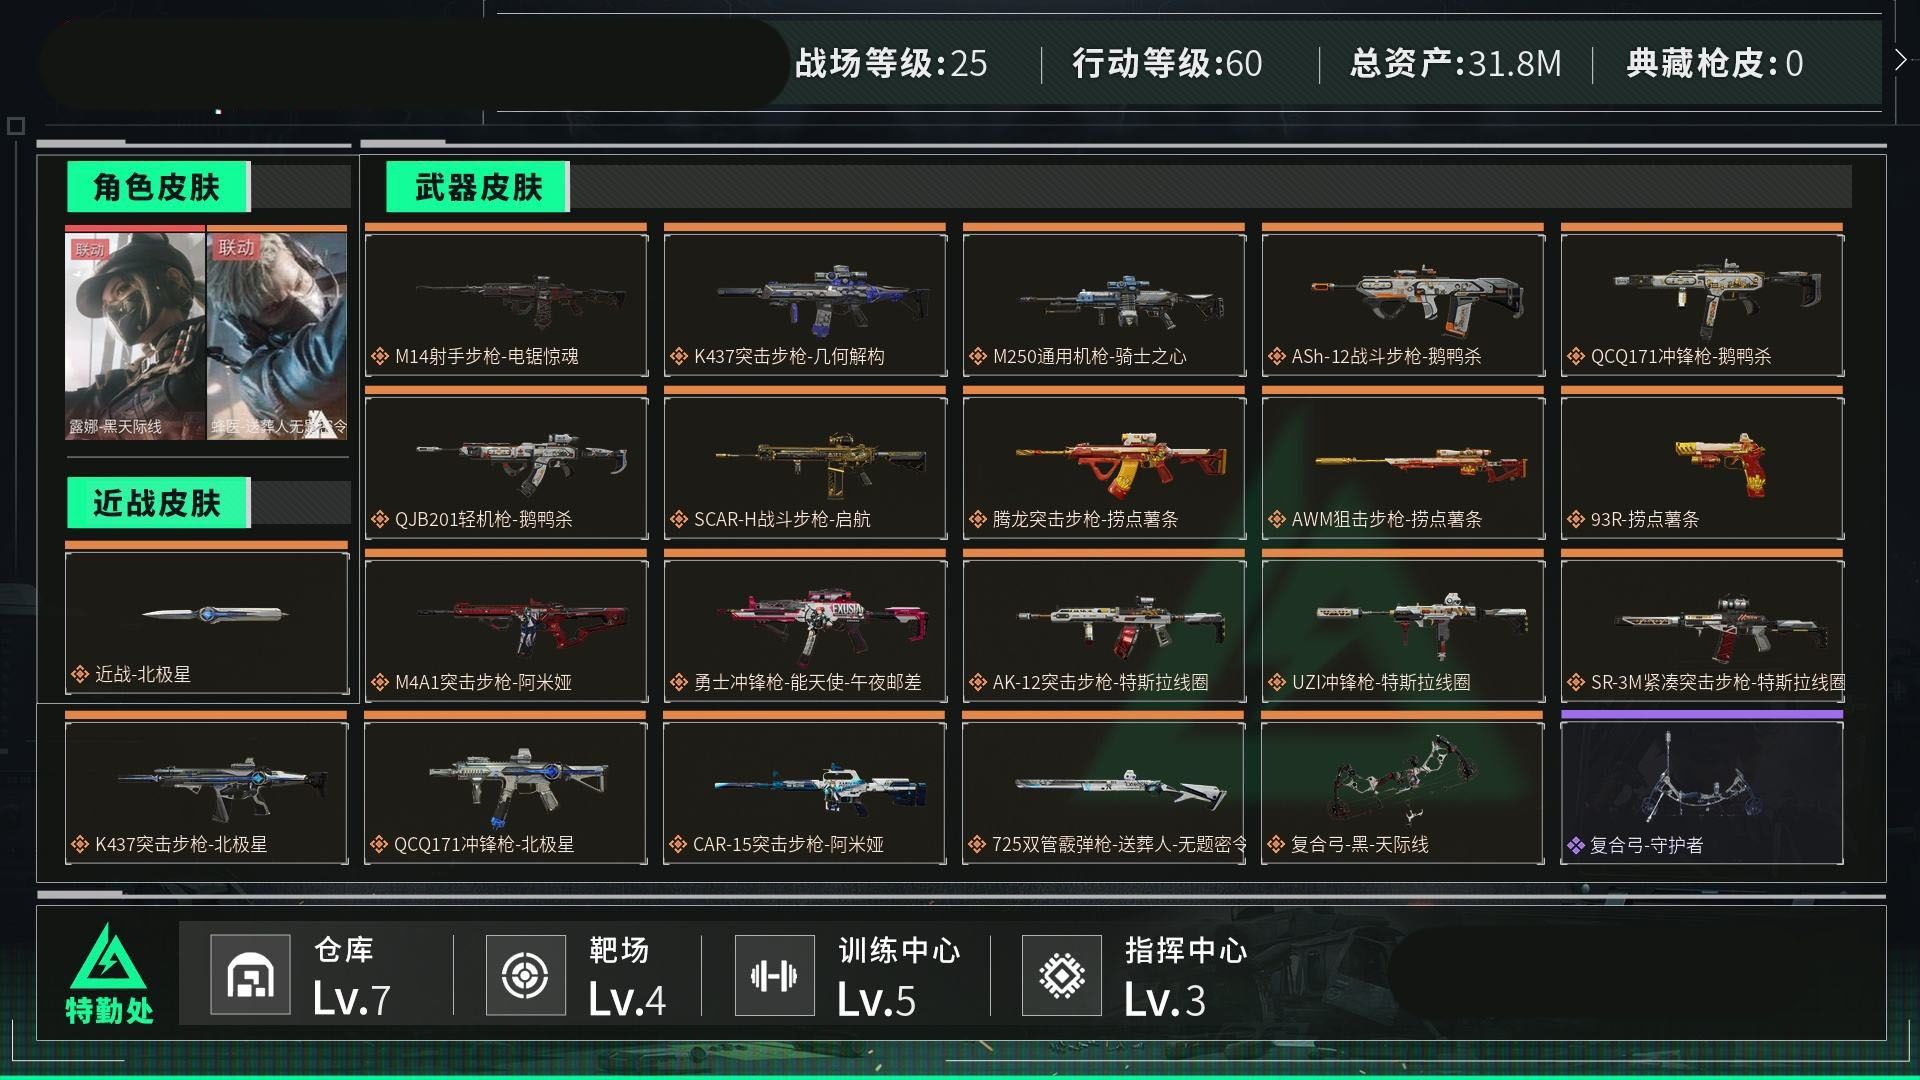The height and width of the screenshot is (1080, 1920).
Task: Choose the M14射手步枪-电锯惊魂 skin card
Action: (x=506, y=305)
